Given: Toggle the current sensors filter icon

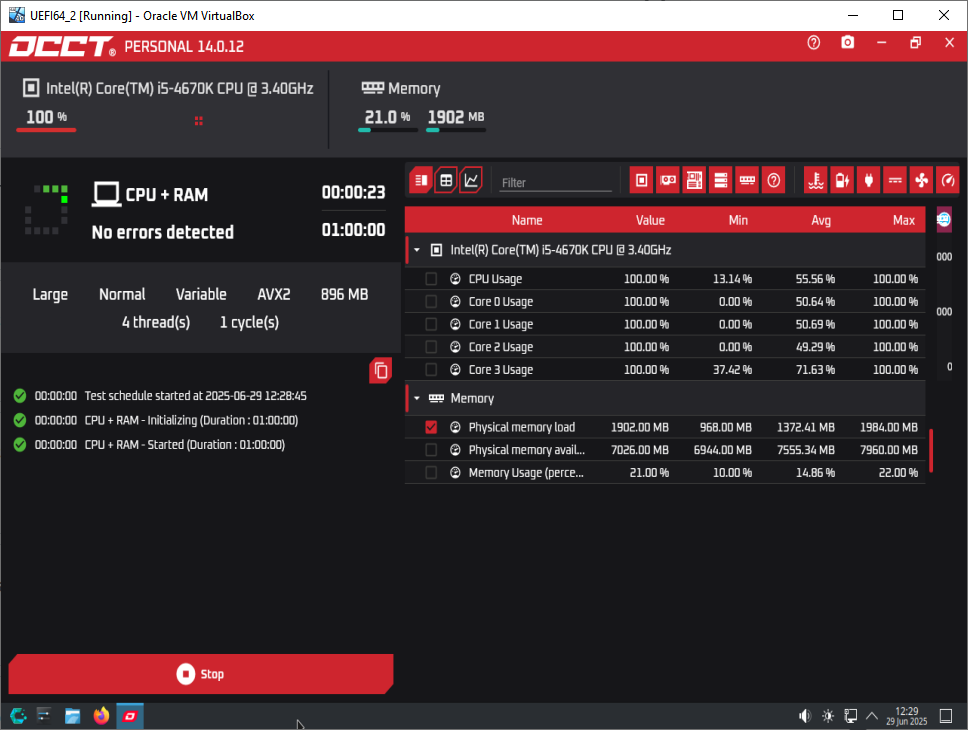Looking at the screenshot, I should pos(895,180).
